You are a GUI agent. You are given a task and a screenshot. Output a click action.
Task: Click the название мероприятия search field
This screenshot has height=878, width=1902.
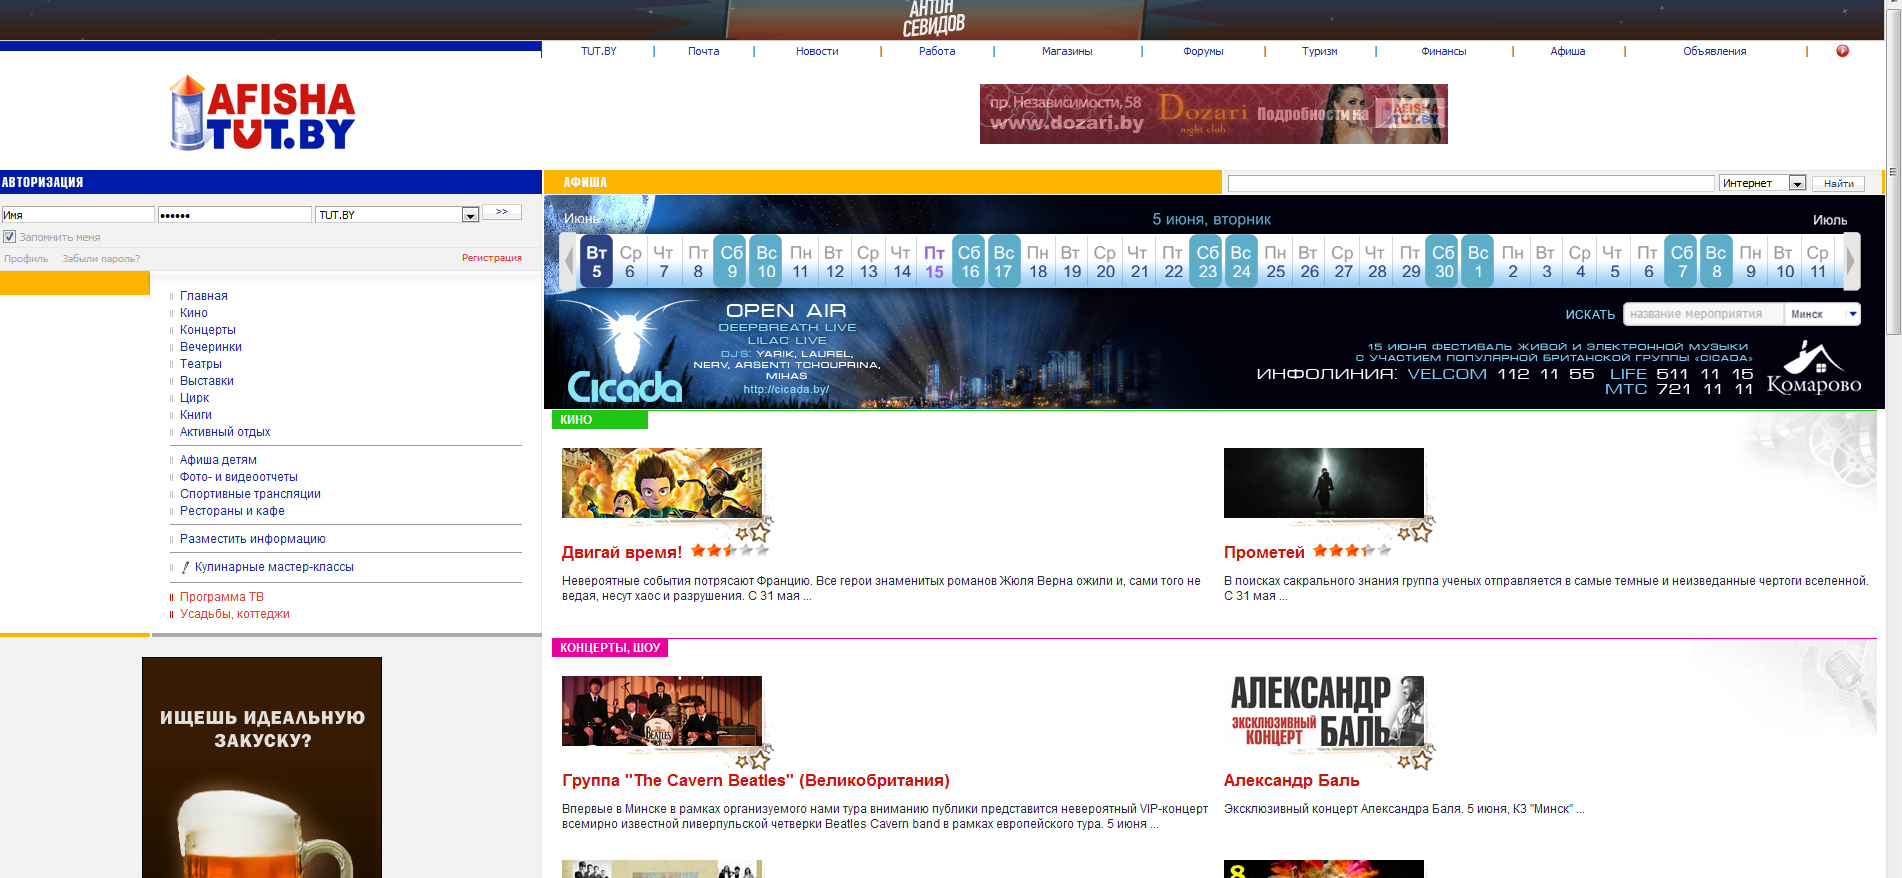(x=1703, y=314)
